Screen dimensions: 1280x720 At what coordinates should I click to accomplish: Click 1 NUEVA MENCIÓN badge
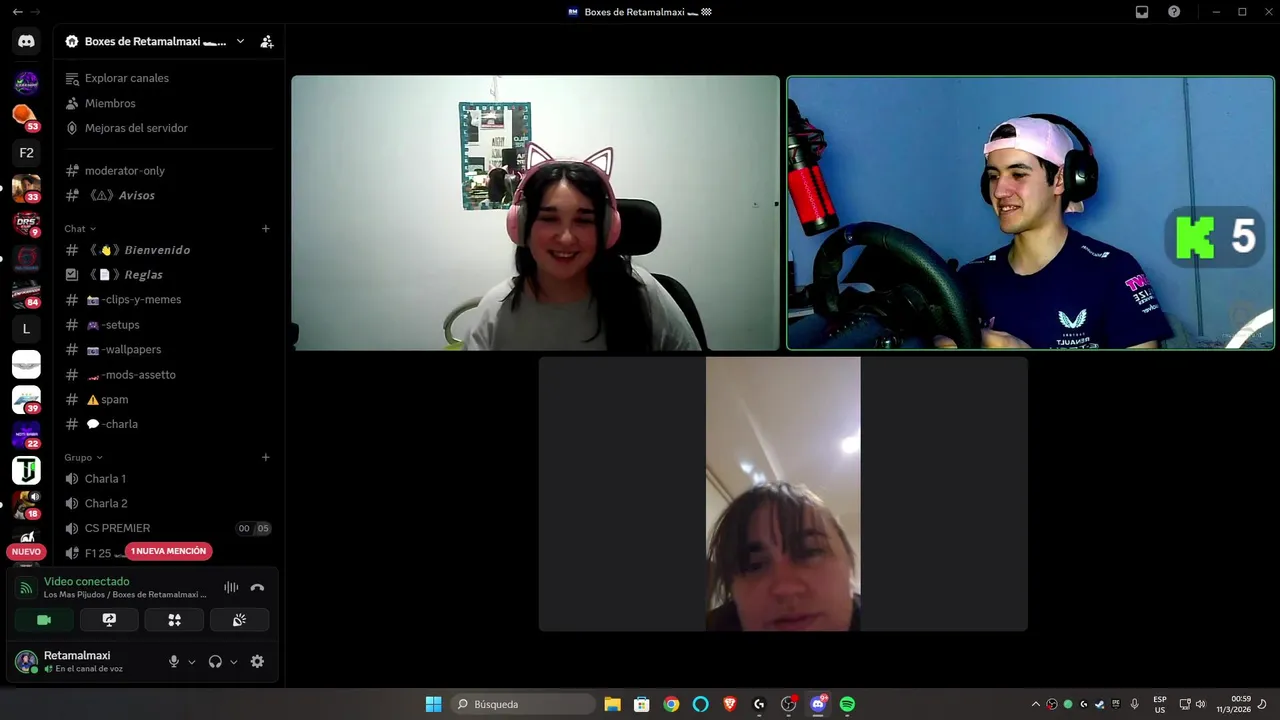(x=169, y=551)
